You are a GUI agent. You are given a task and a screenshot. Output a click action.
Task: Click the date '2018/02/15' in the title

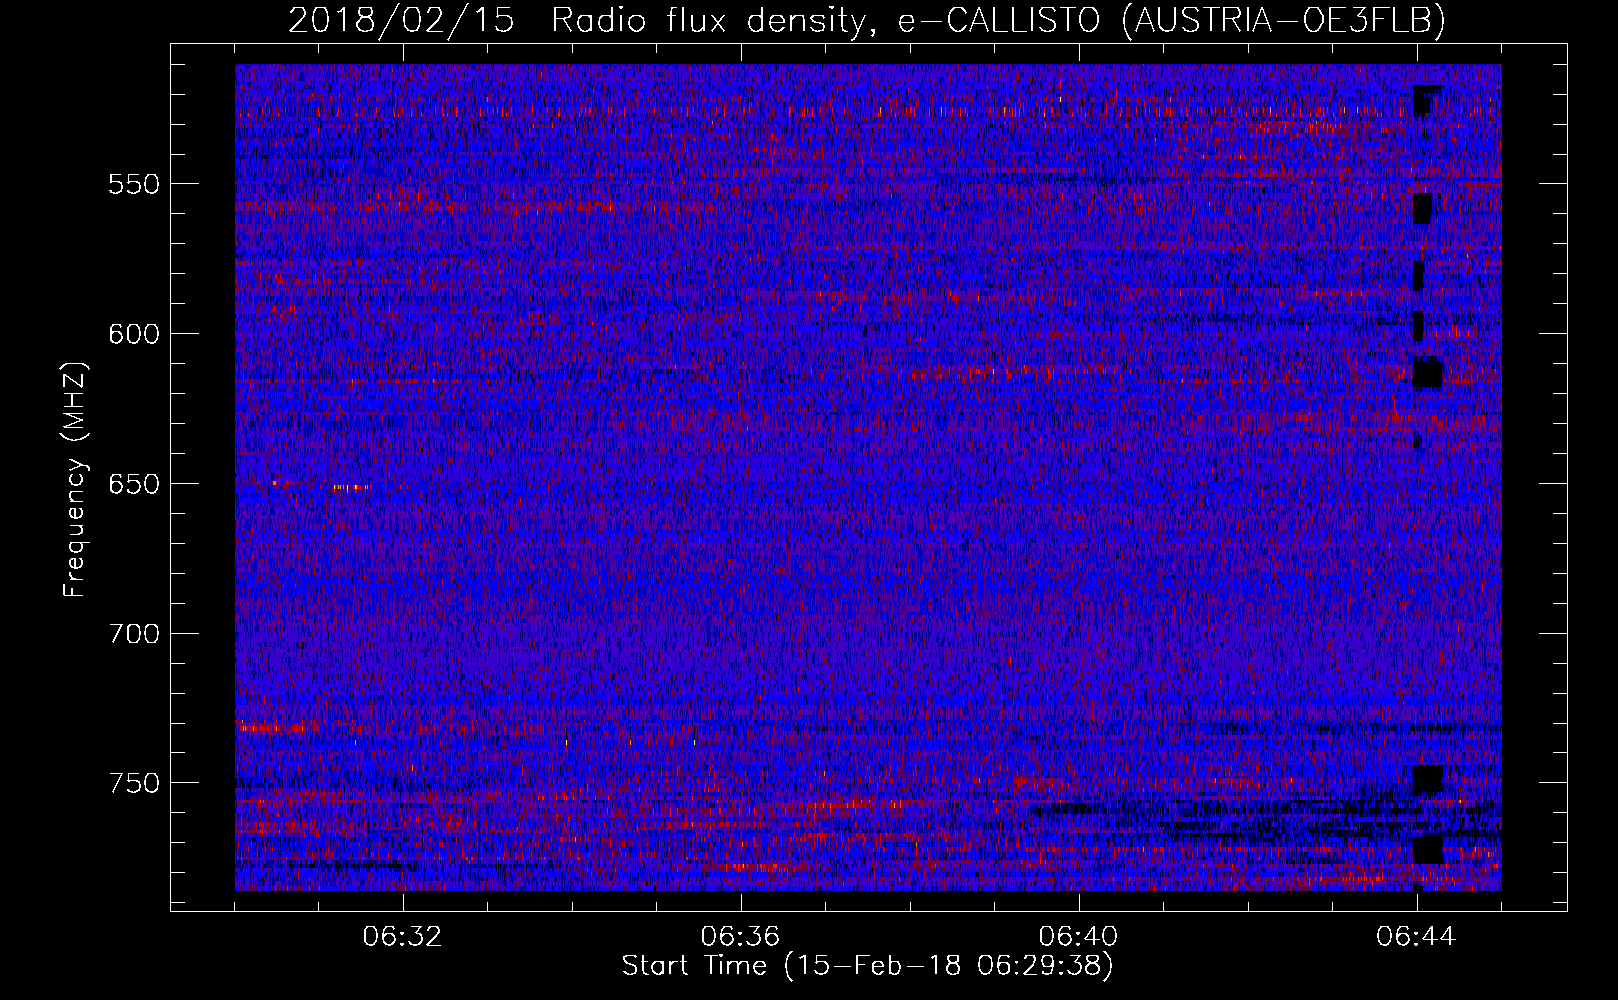pyautogui.click(x=401, y=20)
